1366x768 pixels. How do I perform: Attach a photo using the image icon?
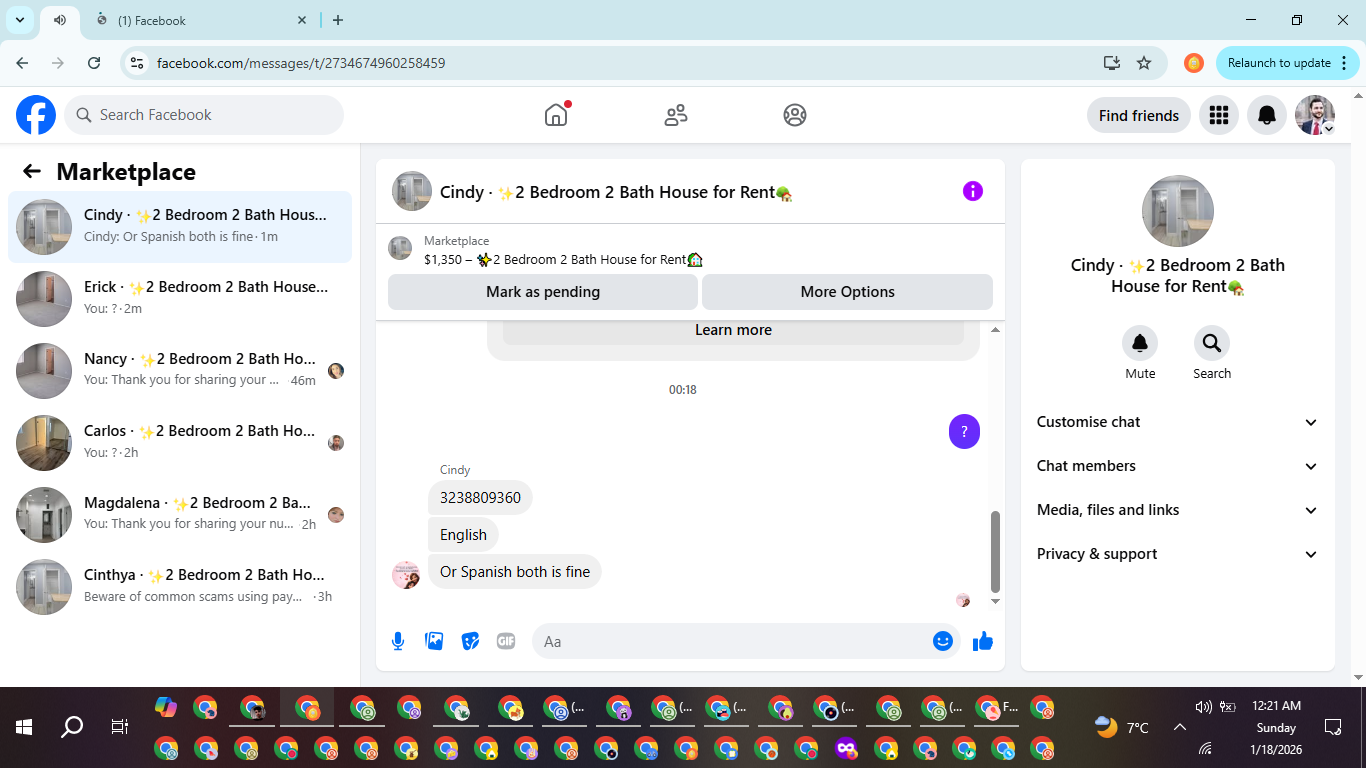434,641
